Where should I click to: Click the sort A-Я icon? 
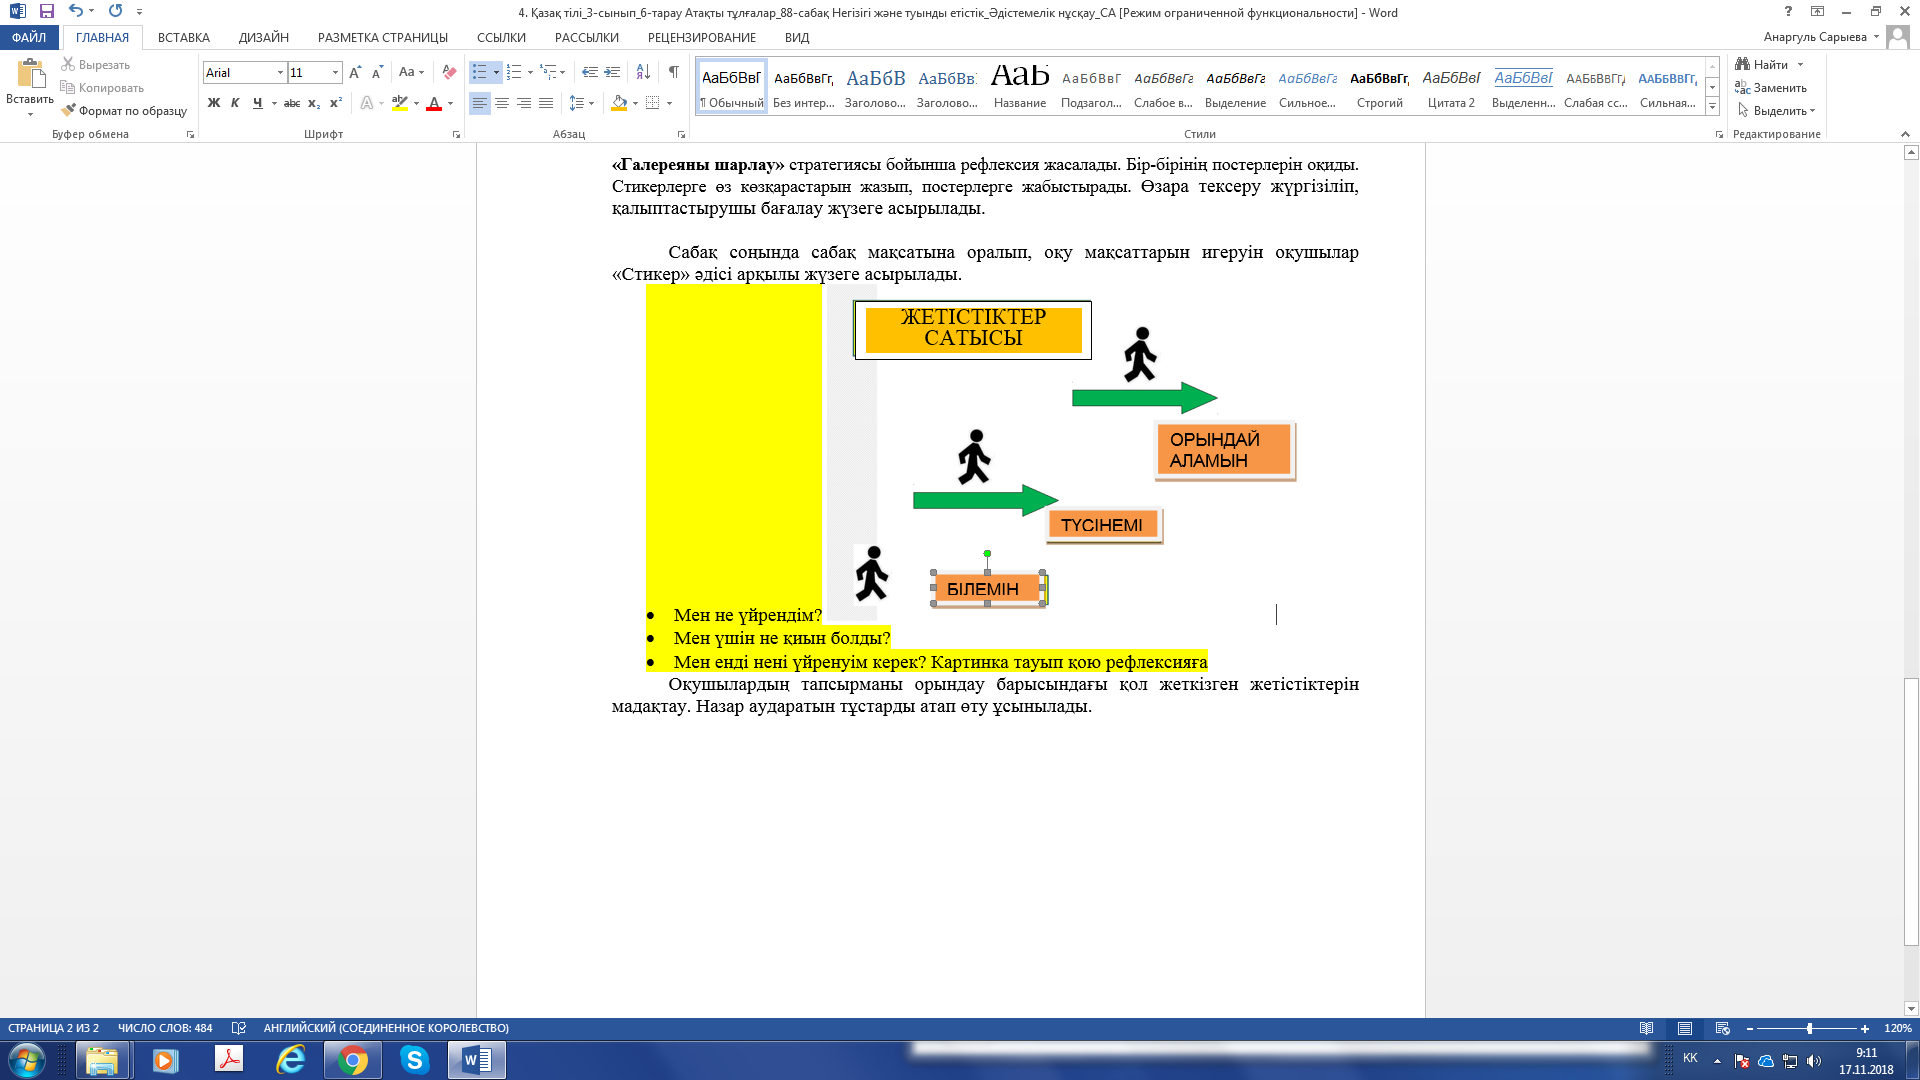643,72
